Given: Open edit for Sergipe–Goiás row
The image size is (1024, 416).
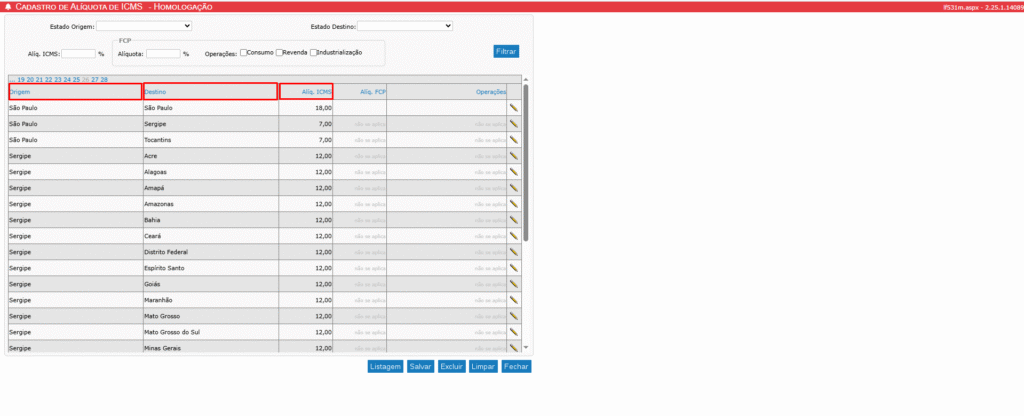Looking at the screenshot, I should 514,284.
